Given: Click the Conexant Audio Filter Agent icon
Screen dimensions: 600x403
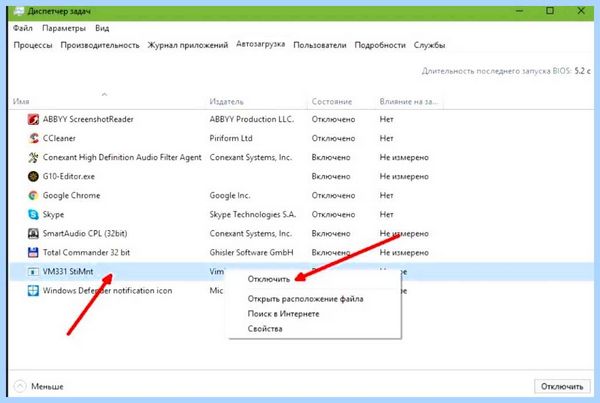Looking at the screenshot, I should tap(33, 157).
